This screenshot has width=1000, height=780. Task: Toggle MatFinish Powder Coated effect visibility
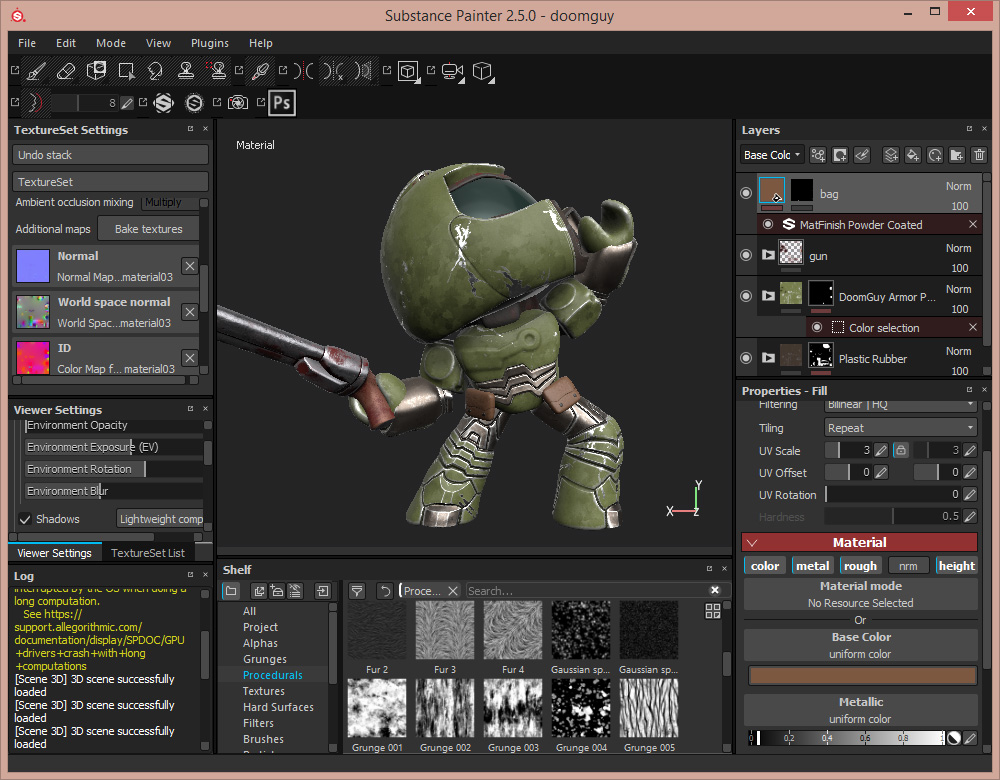click(768, 224)
